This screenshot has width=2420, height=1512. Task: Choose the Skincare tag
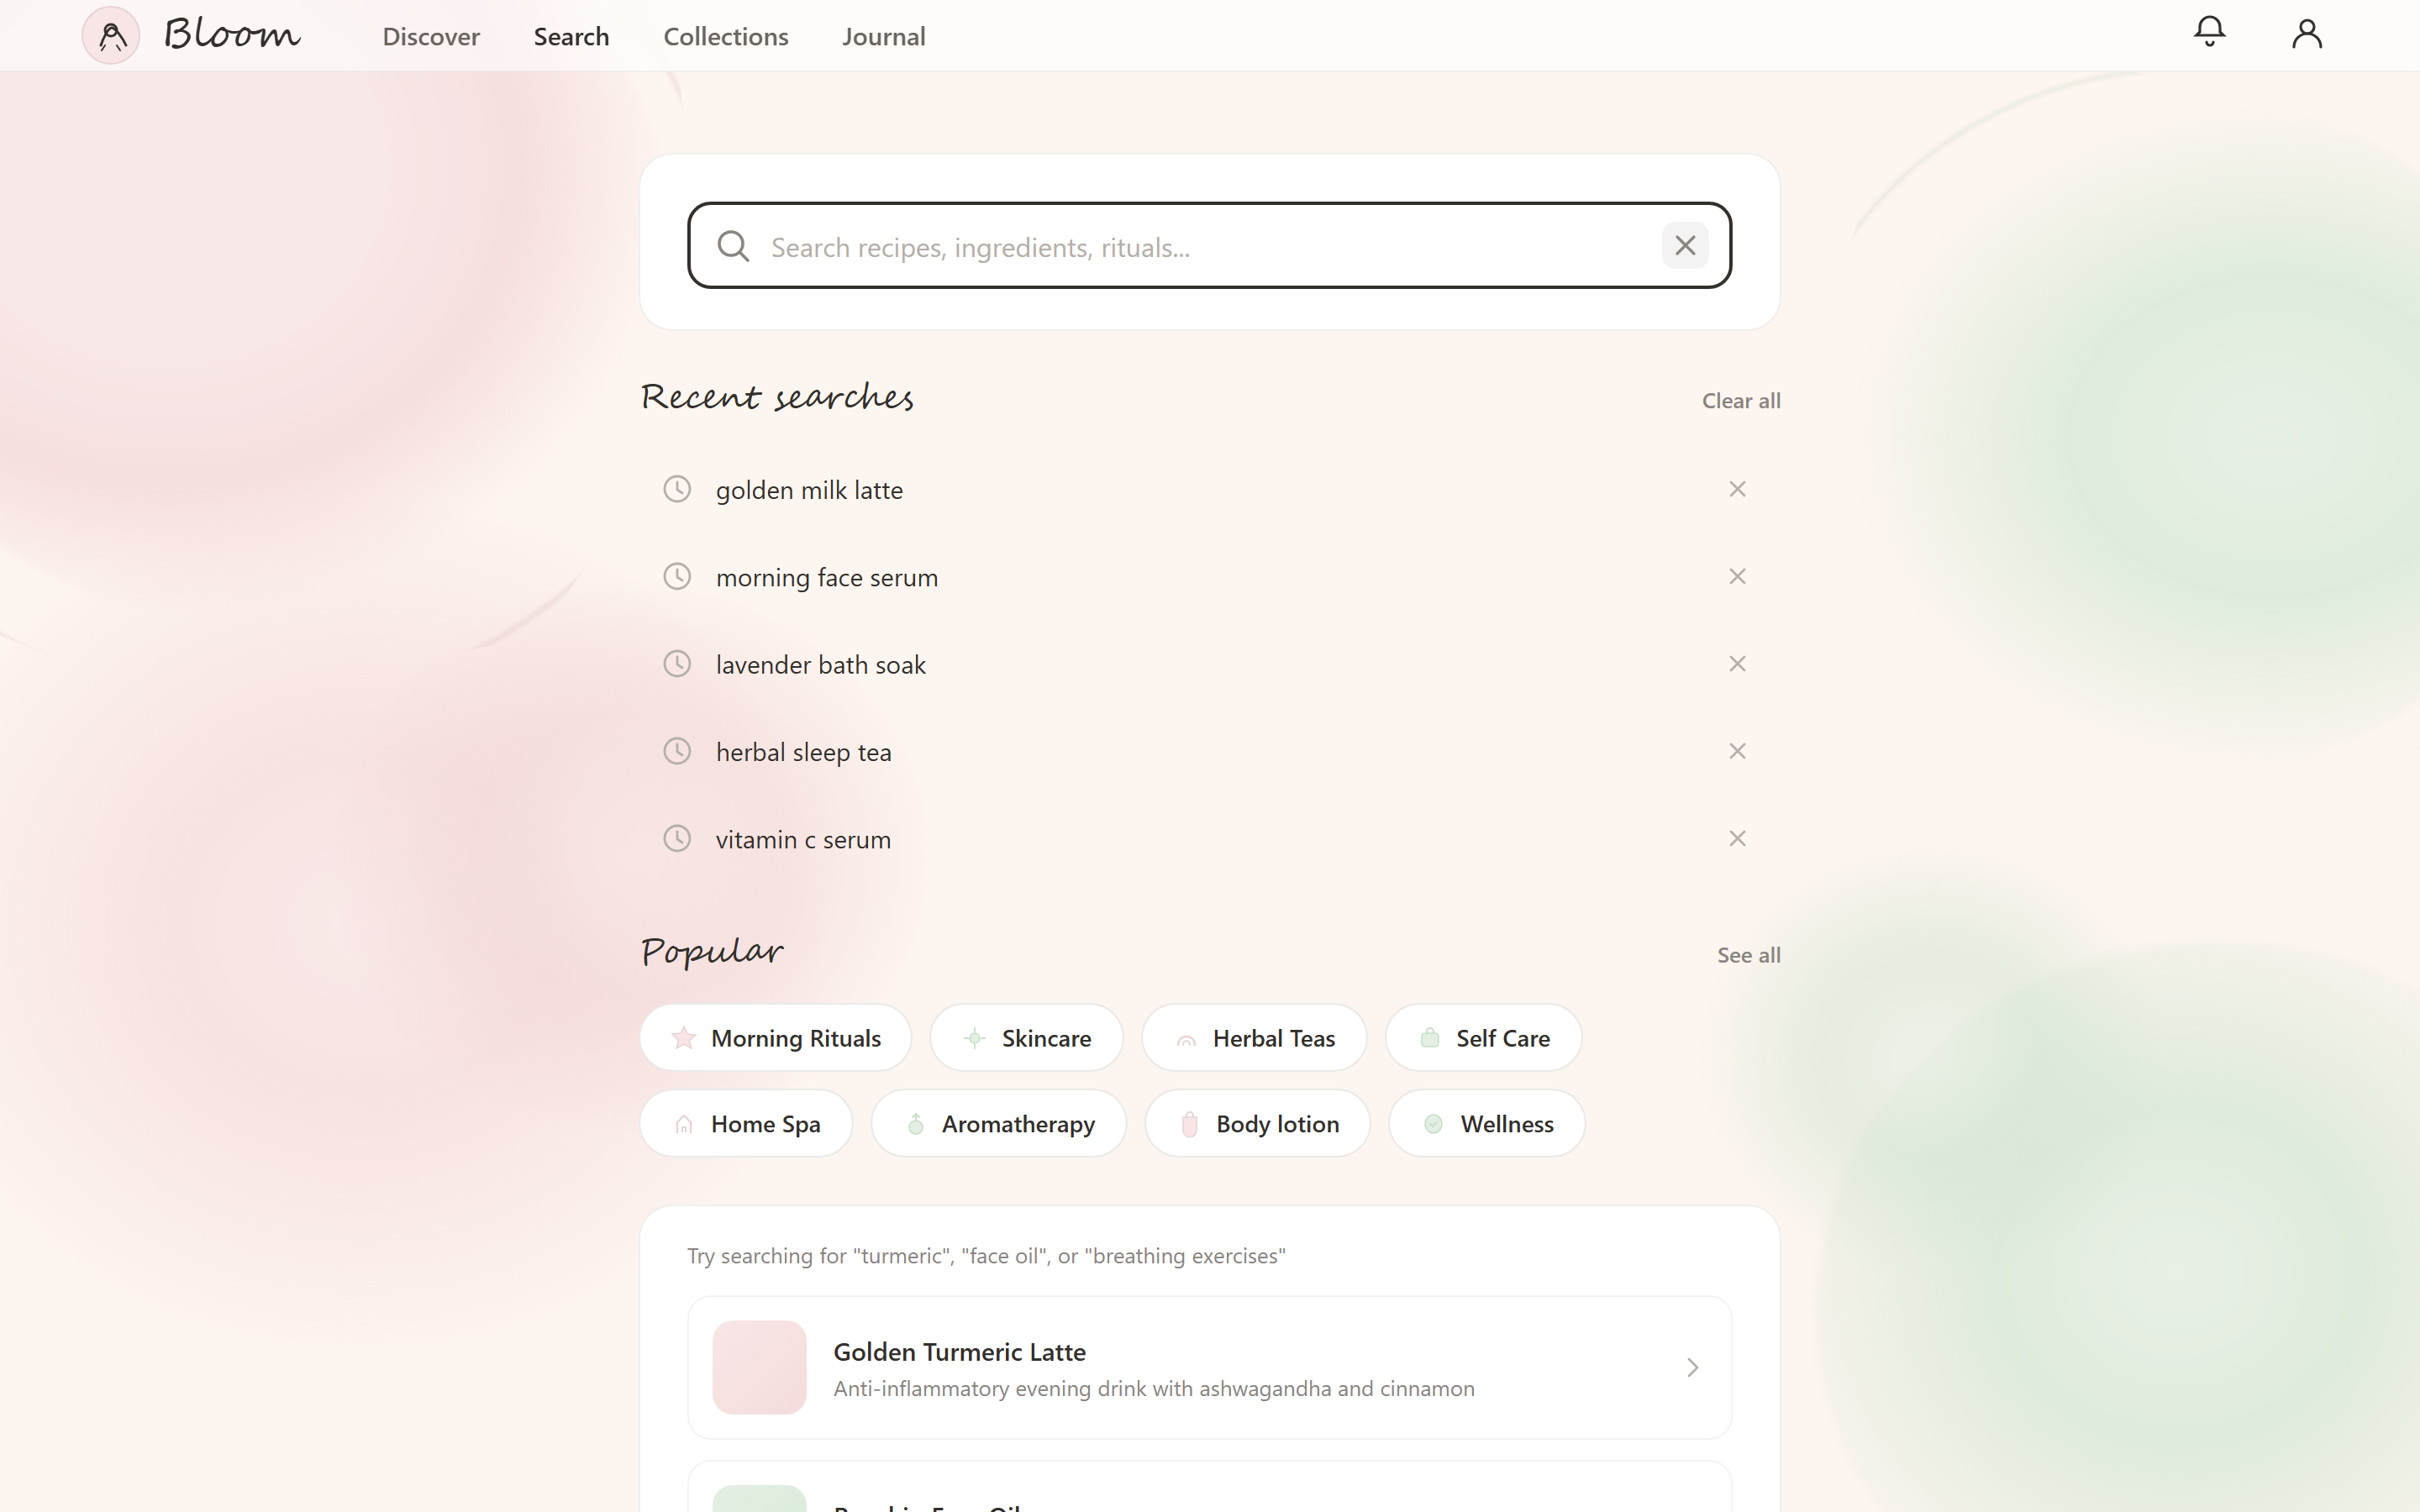1026,1038
